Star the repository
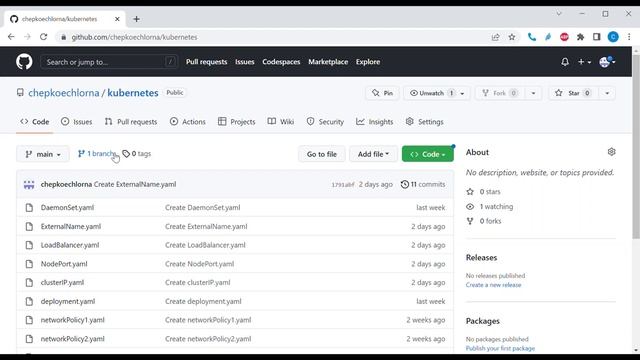The height and width of the screenshot is (360, 640). tap(573, 93)
